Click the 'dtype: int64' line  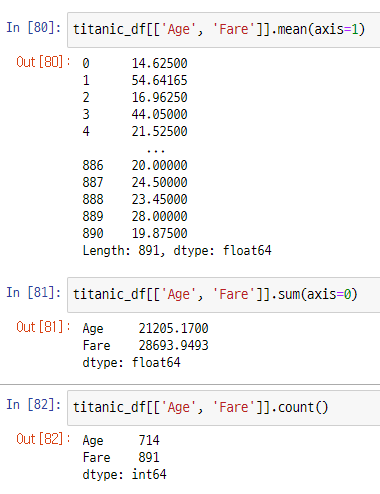click(124, 475)
